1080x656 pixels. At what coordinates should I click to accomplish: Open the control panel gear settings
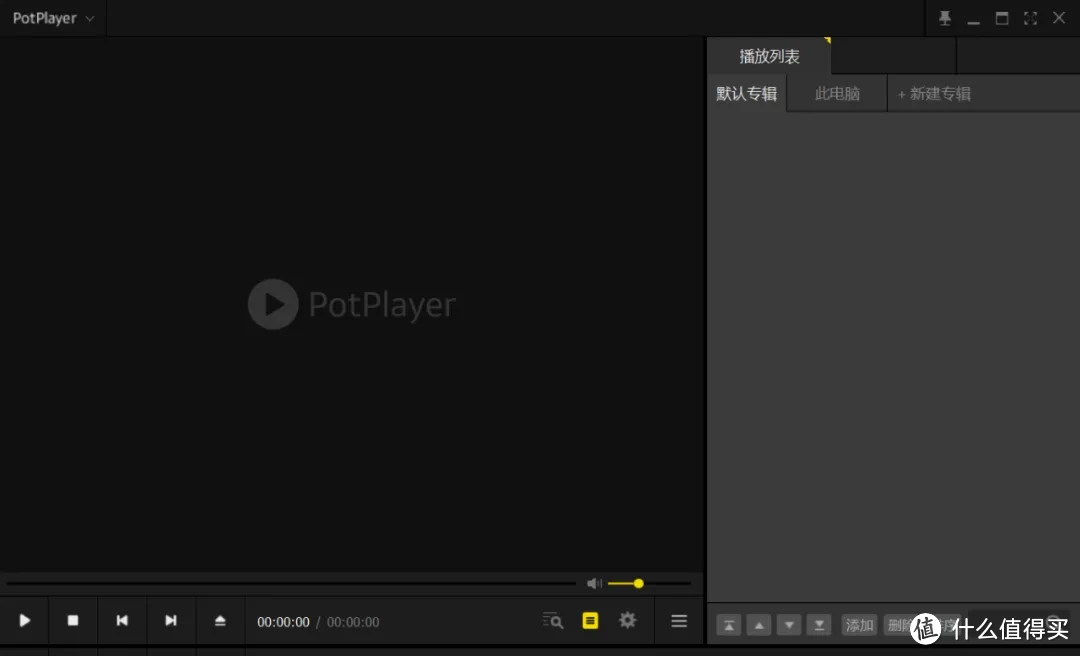pos(627,620)
